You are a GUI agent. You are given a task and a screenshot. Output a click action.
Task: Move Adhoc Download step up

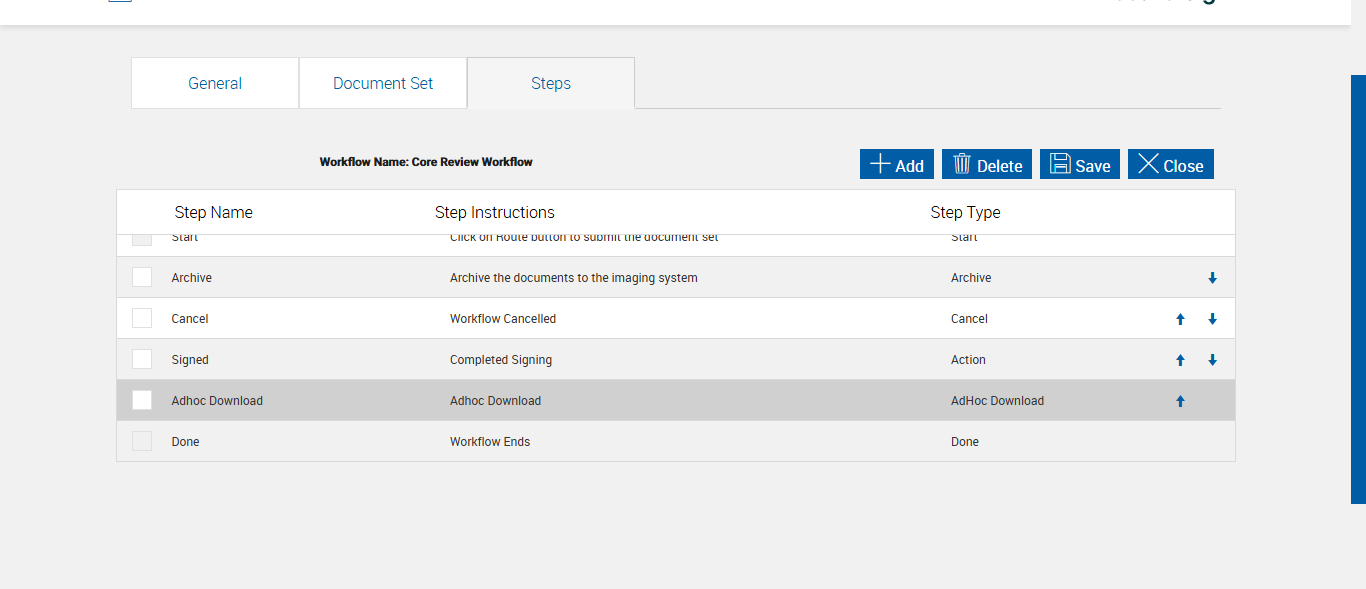(x=1180, y=401)
